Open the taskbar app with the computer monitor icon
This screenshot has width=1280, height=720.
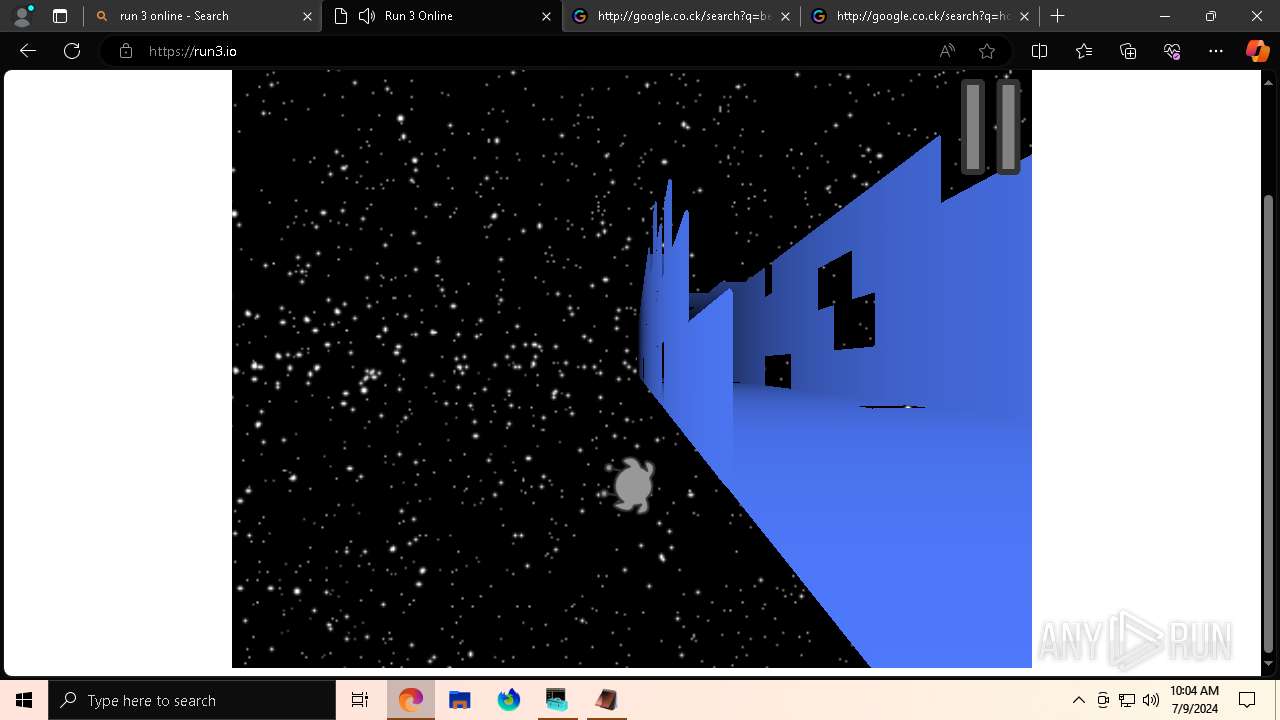pos(557,700)
